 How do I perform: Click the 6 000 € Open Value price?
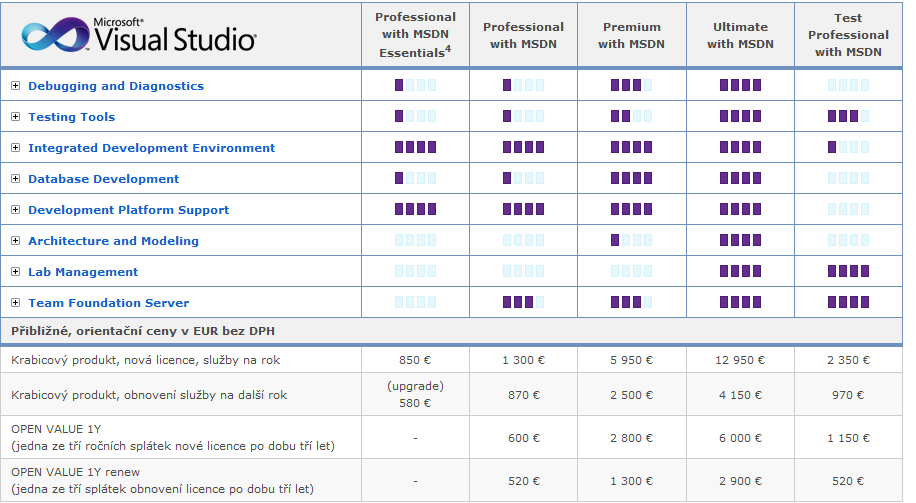[x=740, y=438]
